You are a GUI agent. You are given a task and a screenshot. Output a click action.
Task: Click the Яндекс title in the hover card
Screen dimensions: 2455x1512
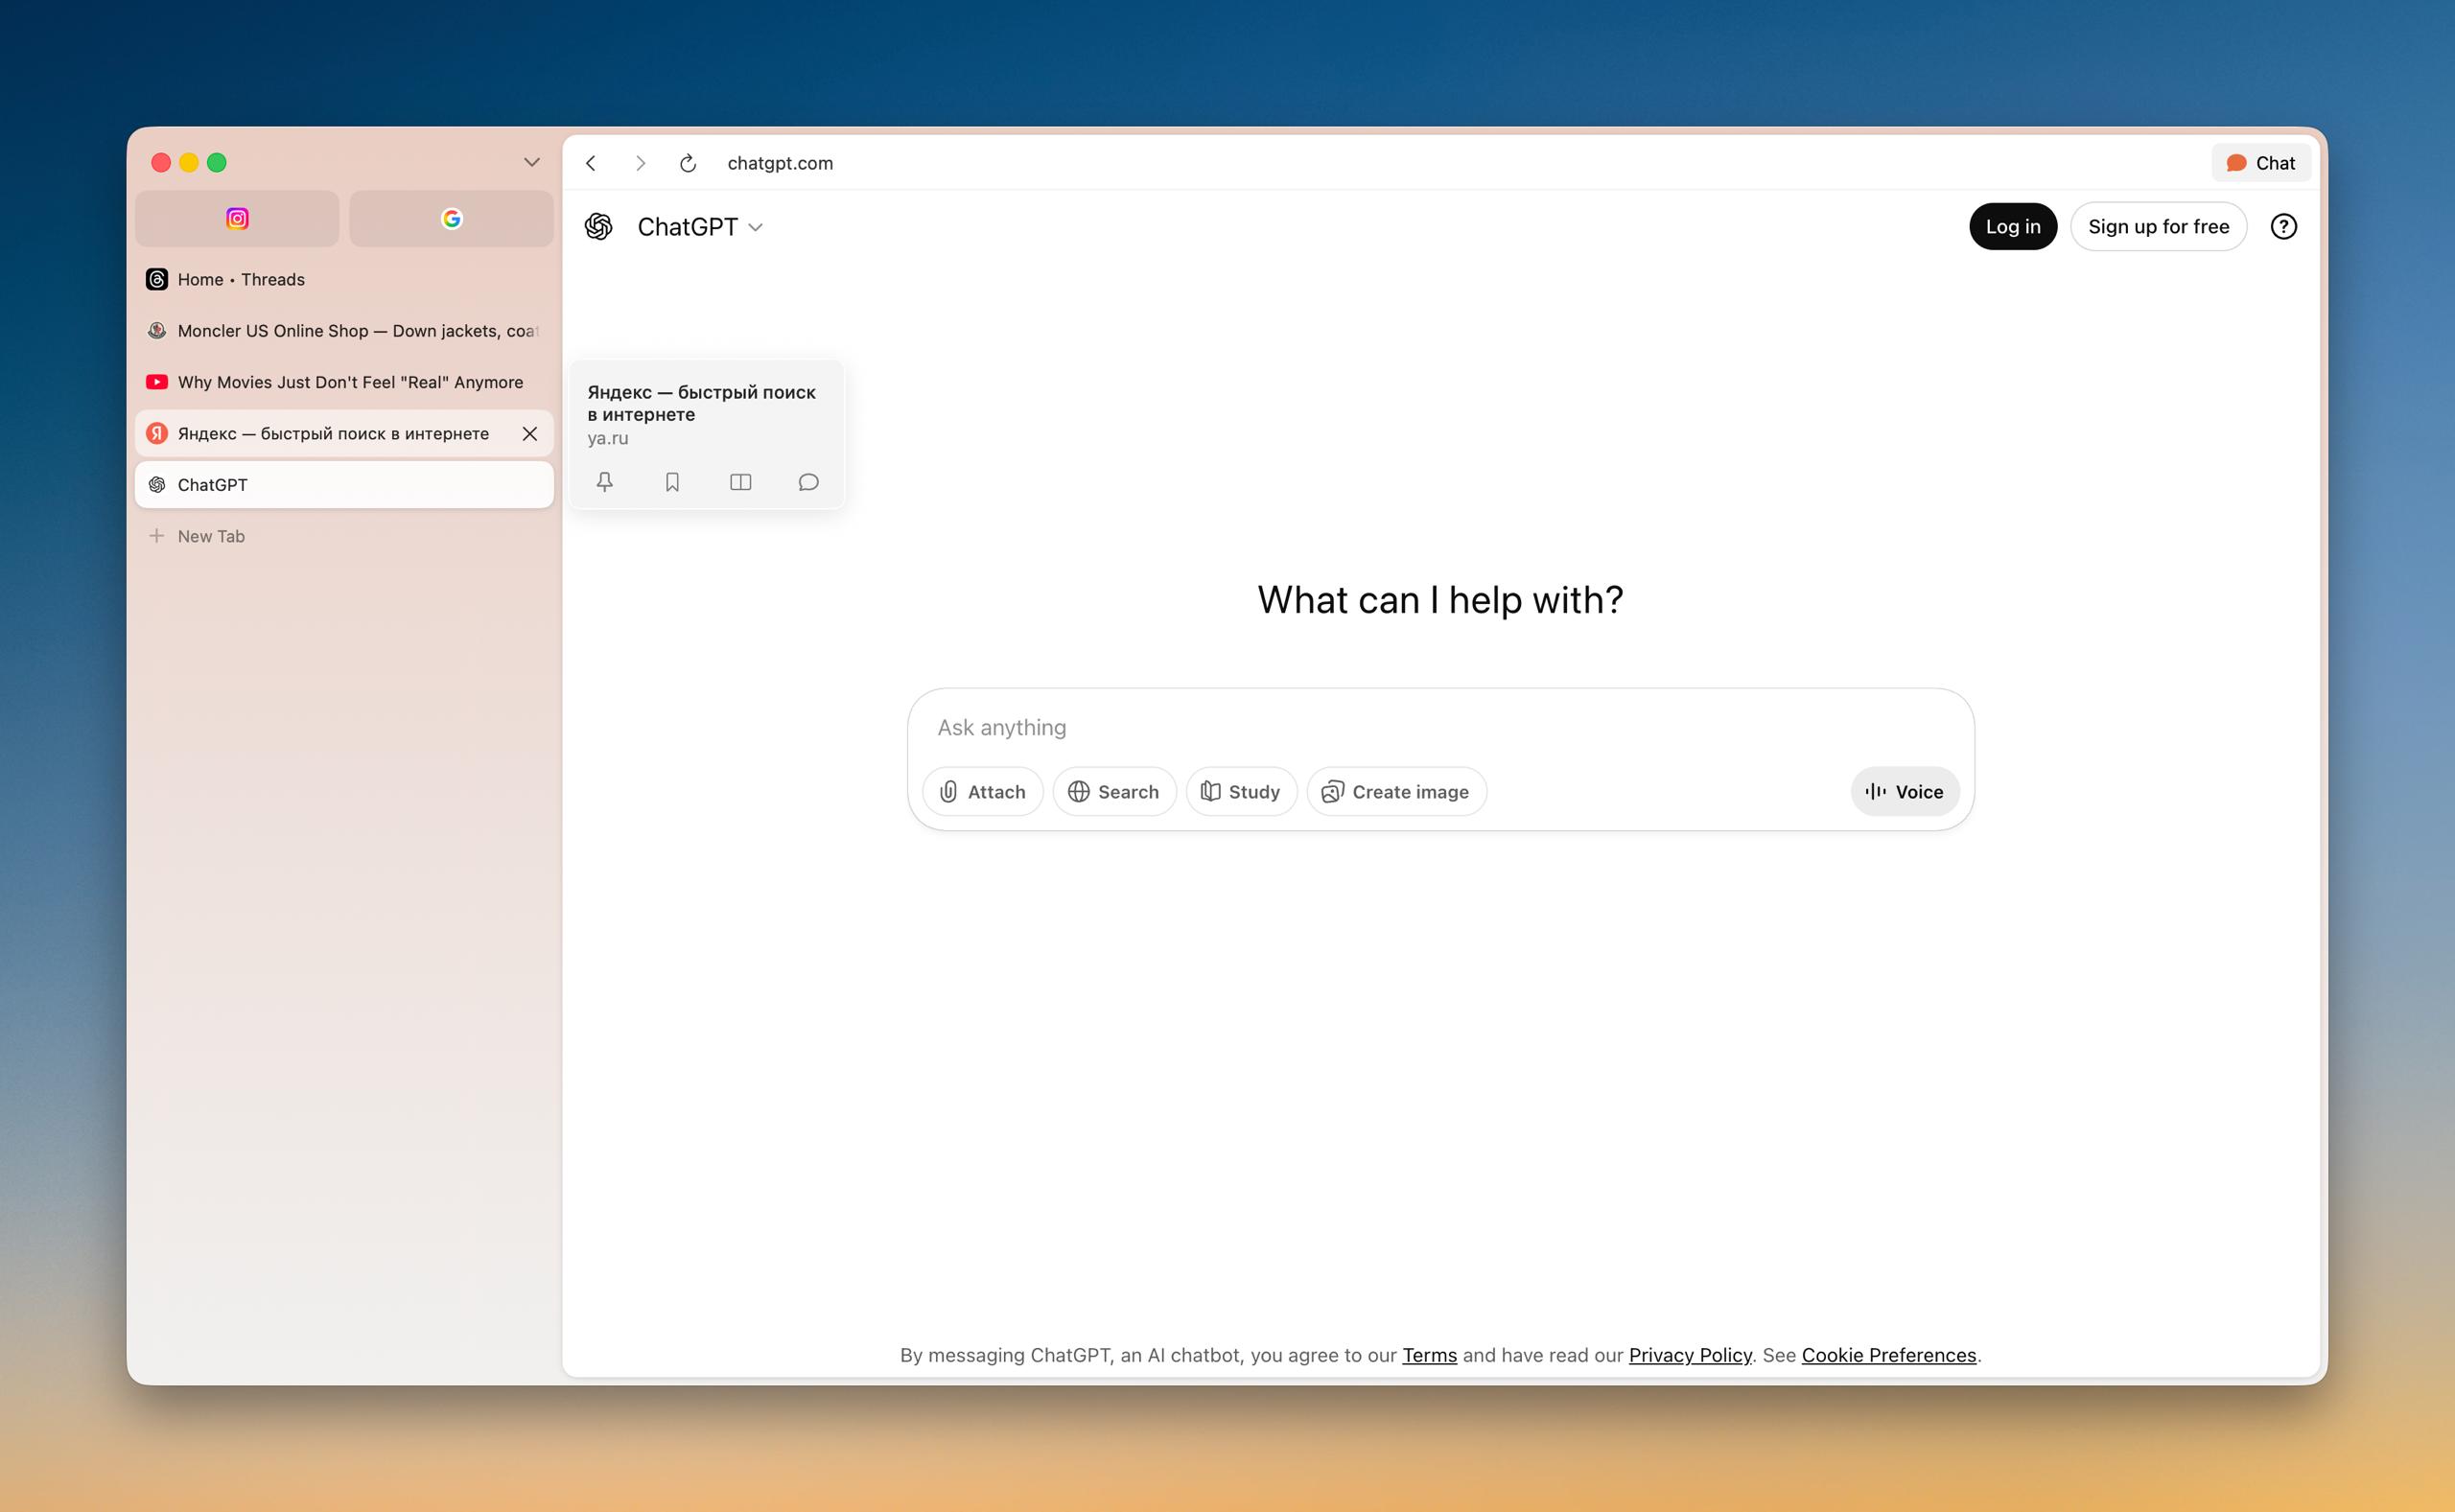click(x=701, y=403)
